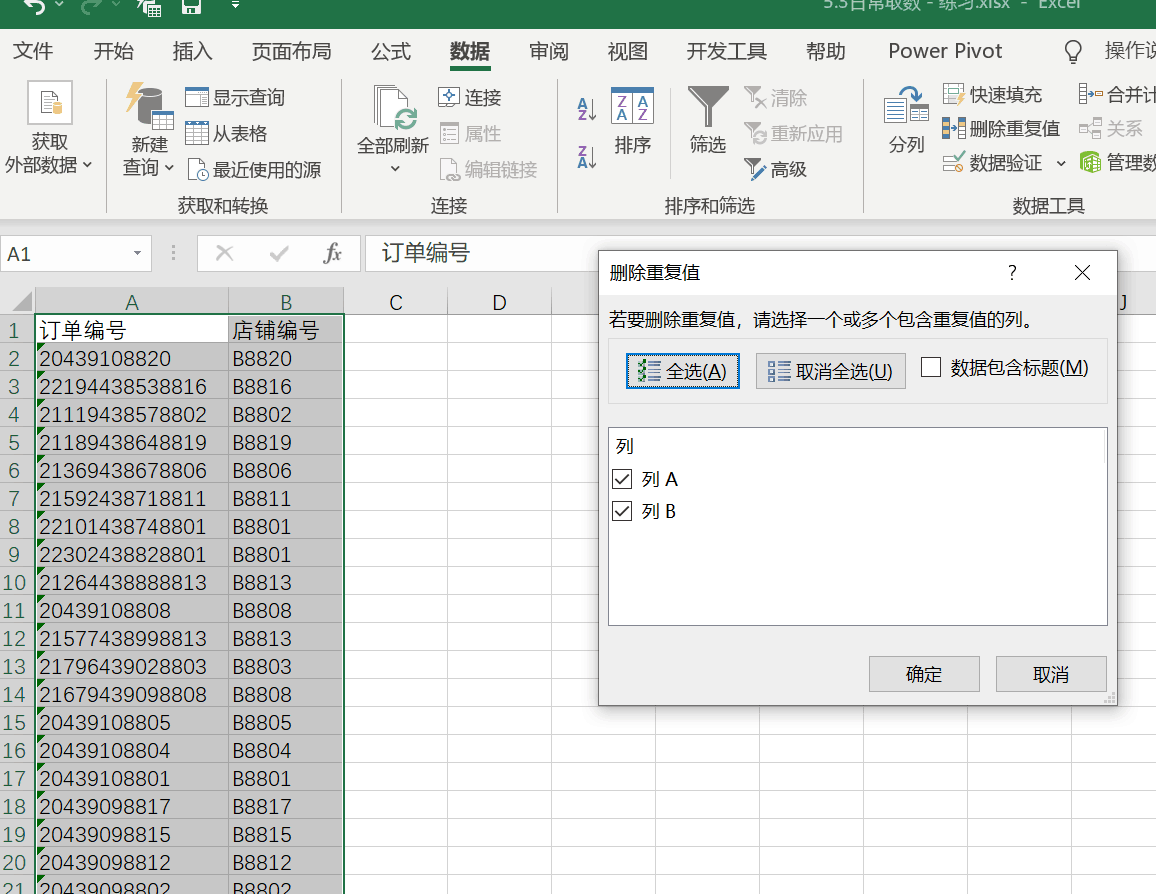Switch to the Insert (插入) tab
Screen dimensions: 1156x894
coord(192,51)
